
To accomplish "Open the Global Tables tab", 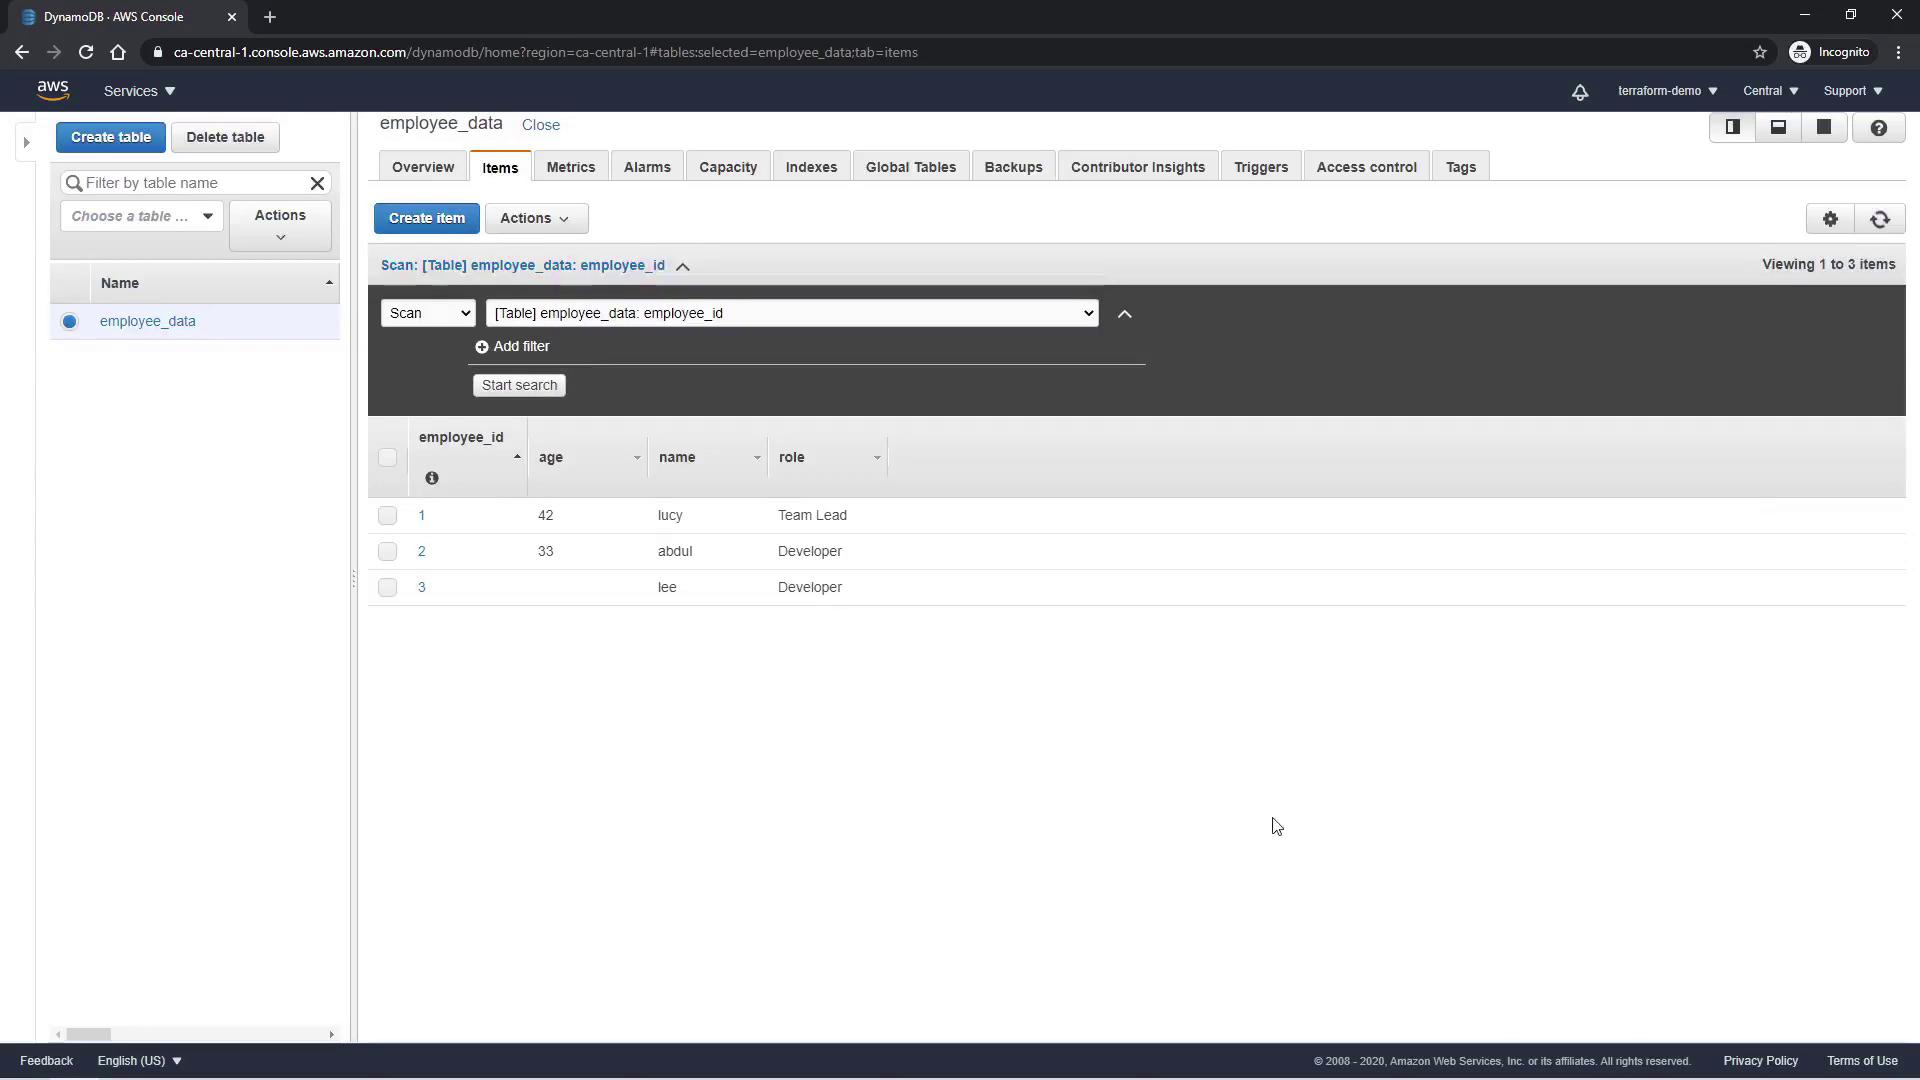I will [910, 168].
